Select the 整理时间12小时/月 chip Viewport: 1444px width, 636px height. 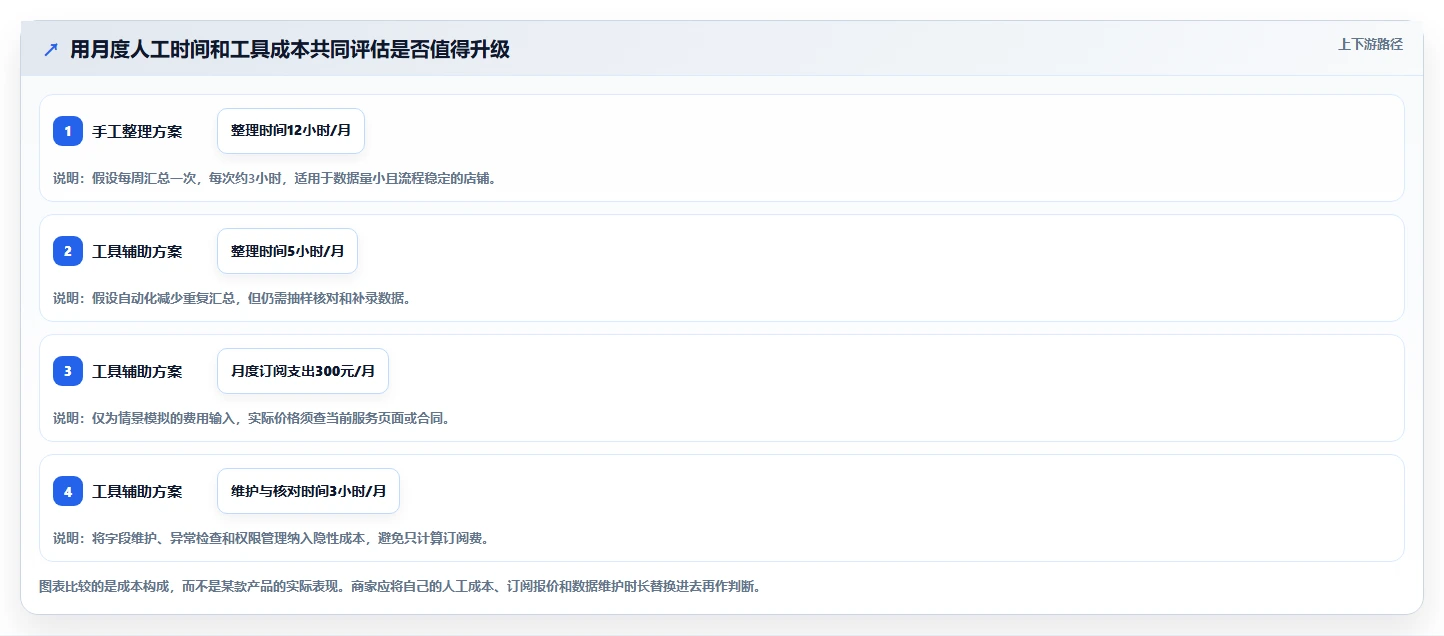[x=291, y=131]
